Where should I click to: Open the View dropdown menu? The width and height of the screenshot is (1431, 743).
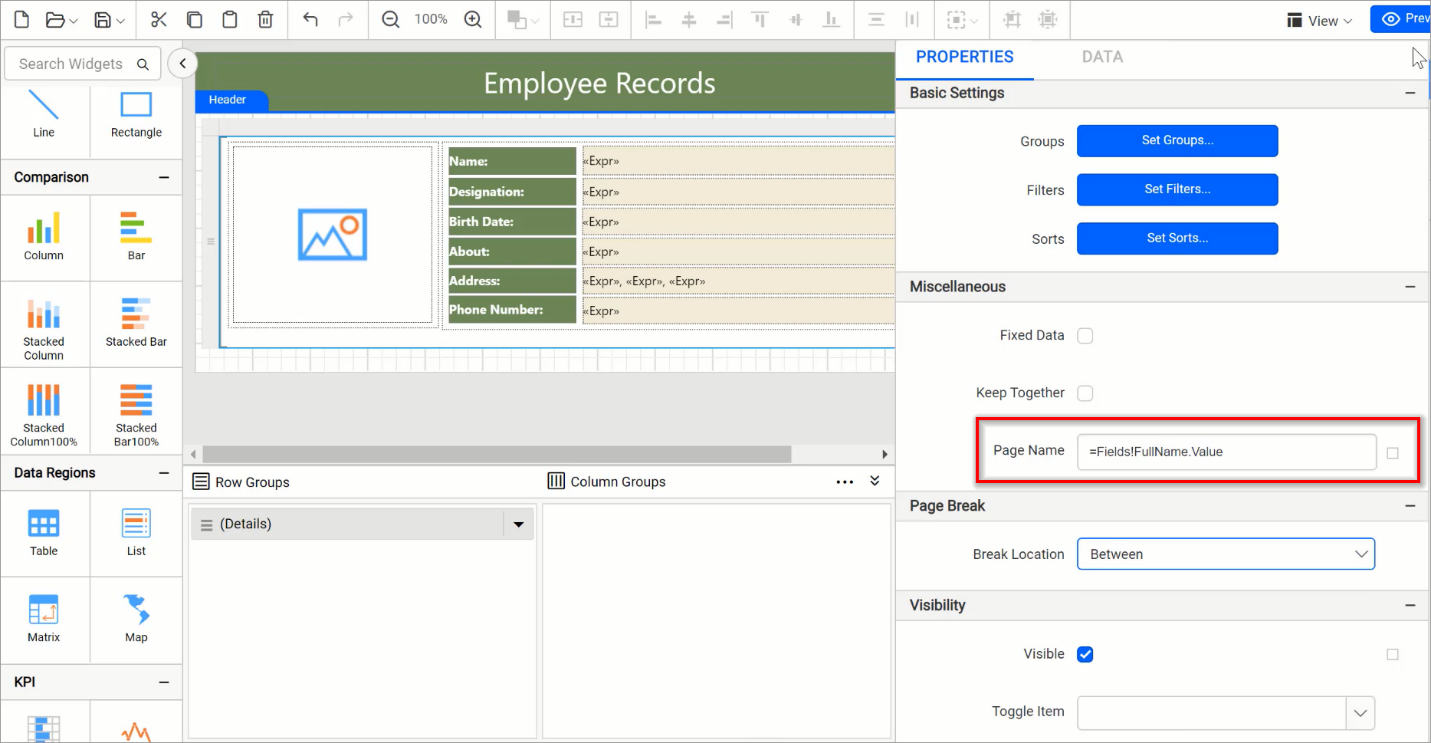tap(1319, 20)
